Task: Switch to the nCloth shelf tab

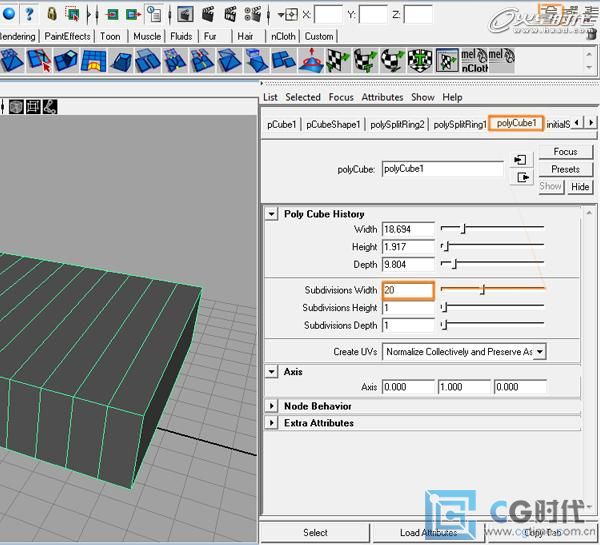Action: coord(283,36)
